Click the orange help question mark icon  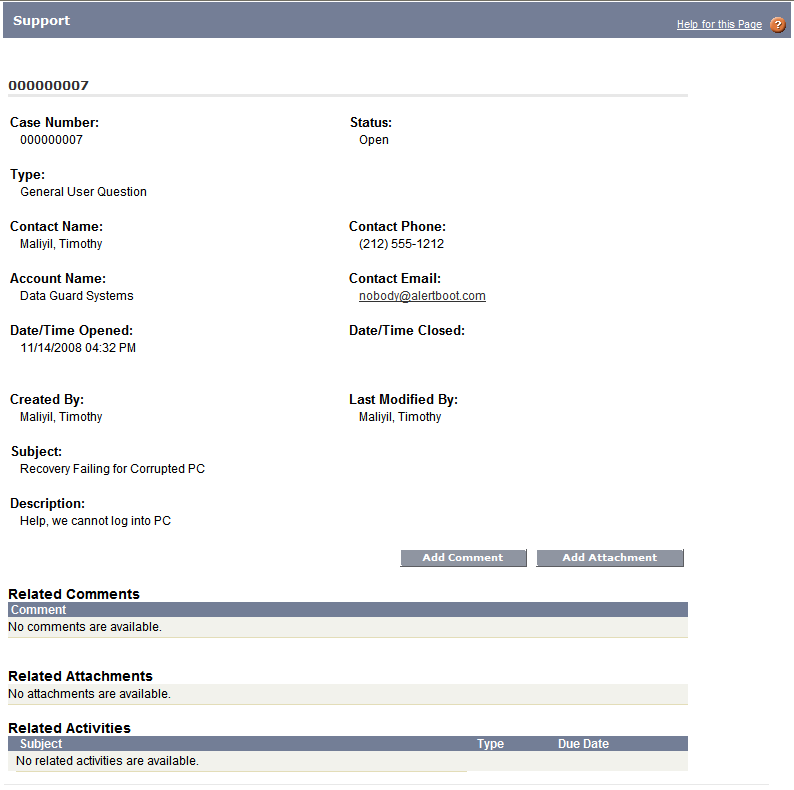[777, 25]
